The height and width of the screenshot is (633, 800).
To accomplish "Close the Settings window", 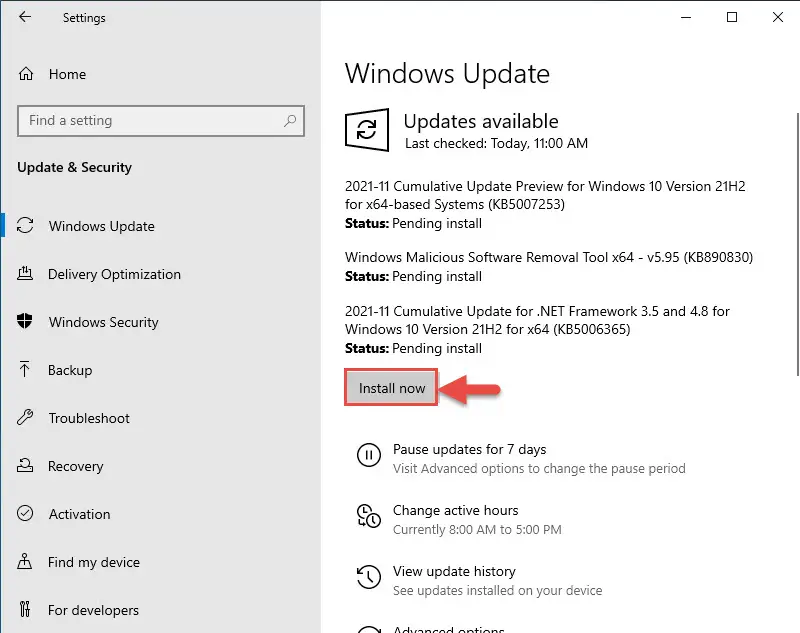I will 778,17.
